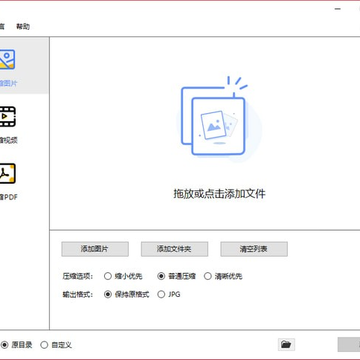Viewport: 360px width, 360px height.
Task: Open the image compression section icon
Action: click(7, 59)
